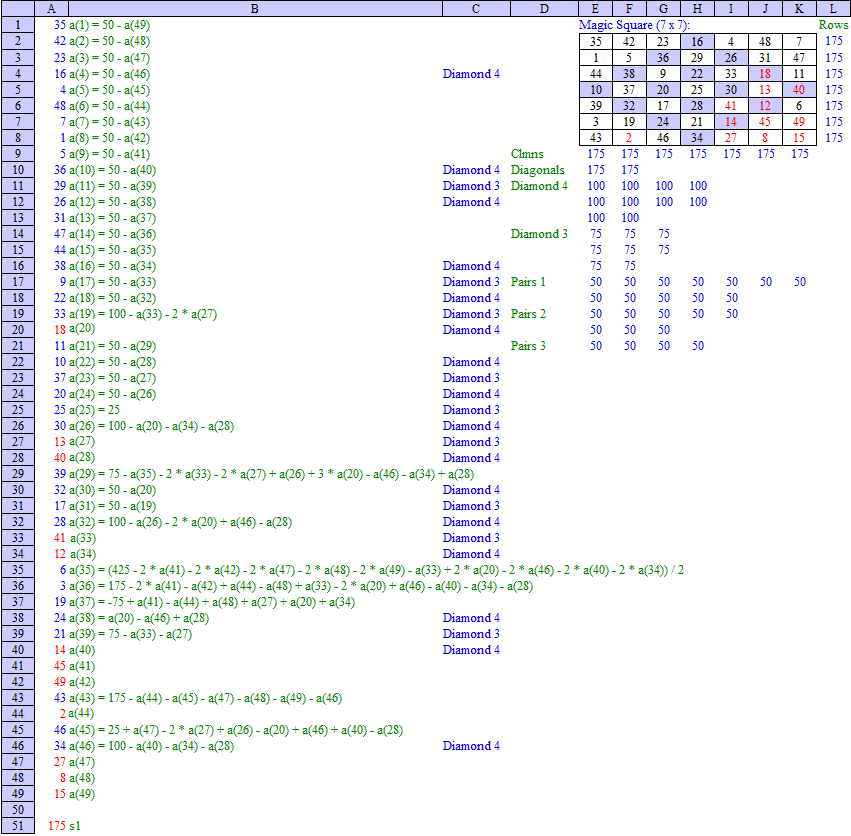The width and height of the screenshot is (851, 836).
Task: Click the red value 13 beside a(27)
Action: [60, 442]
